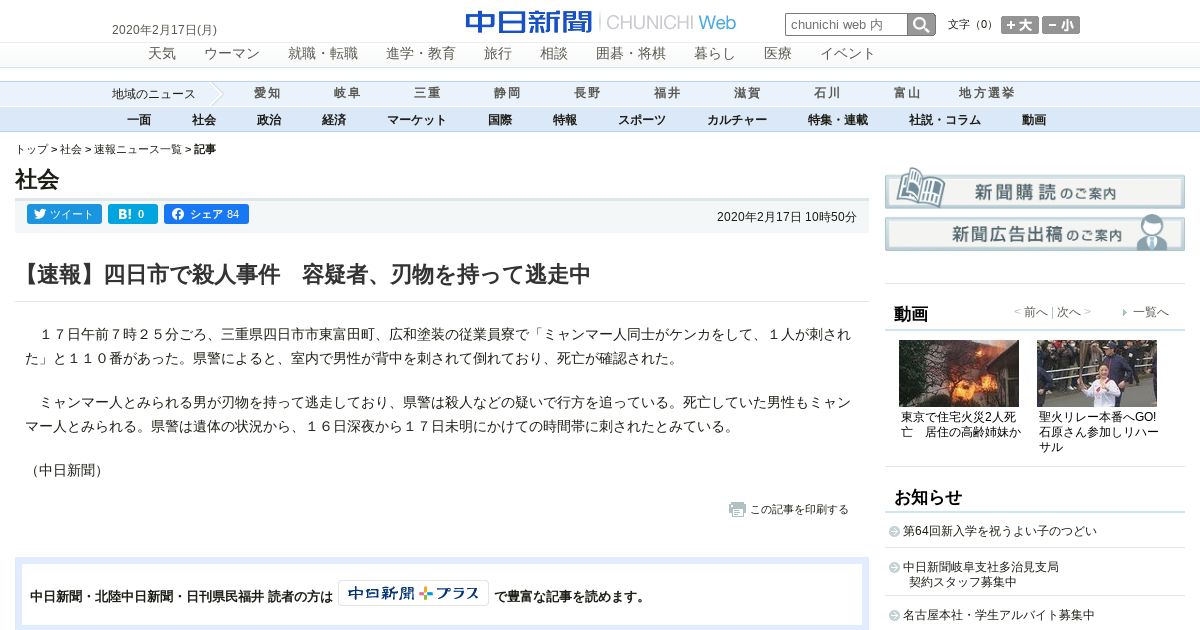The image size is (1200, 630).
Task: Go to the 経済 section
Action: click(334, 120)
